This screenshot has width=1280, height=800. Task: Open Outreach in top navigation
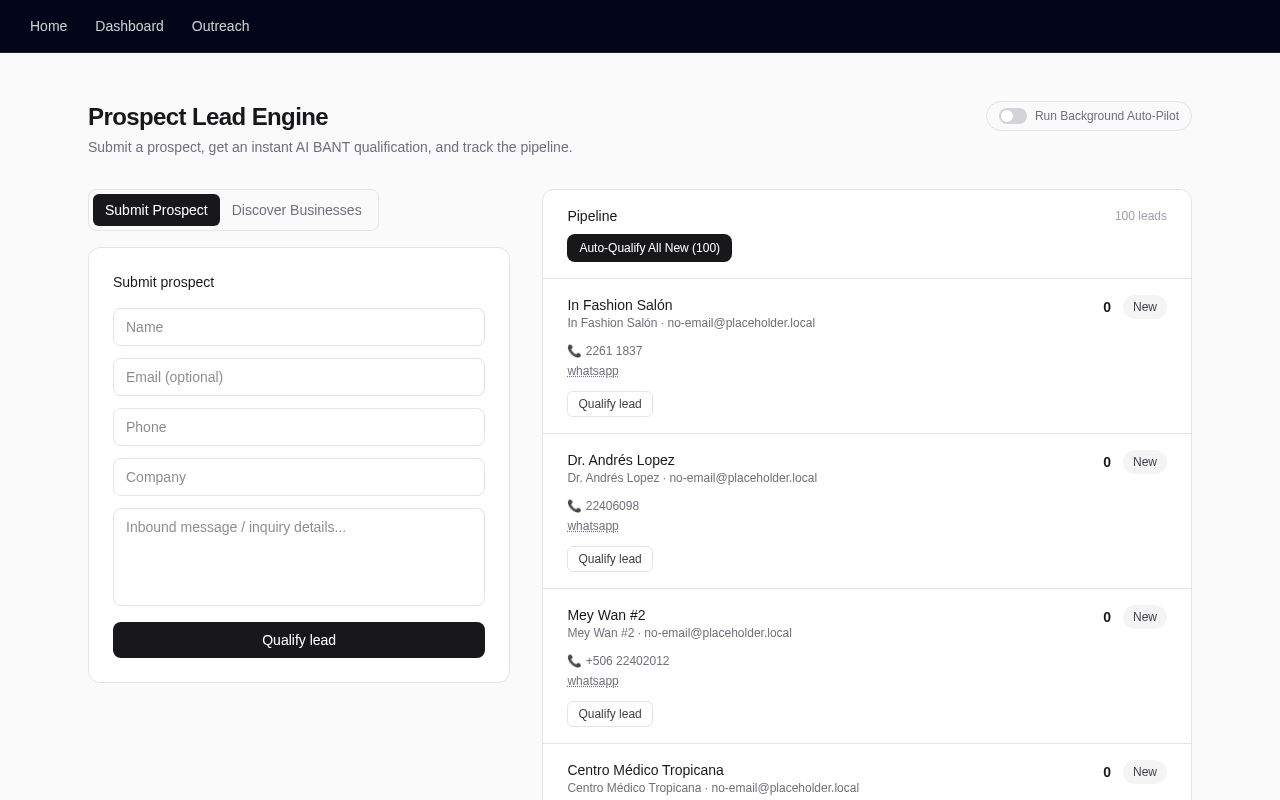click(221, 26)
